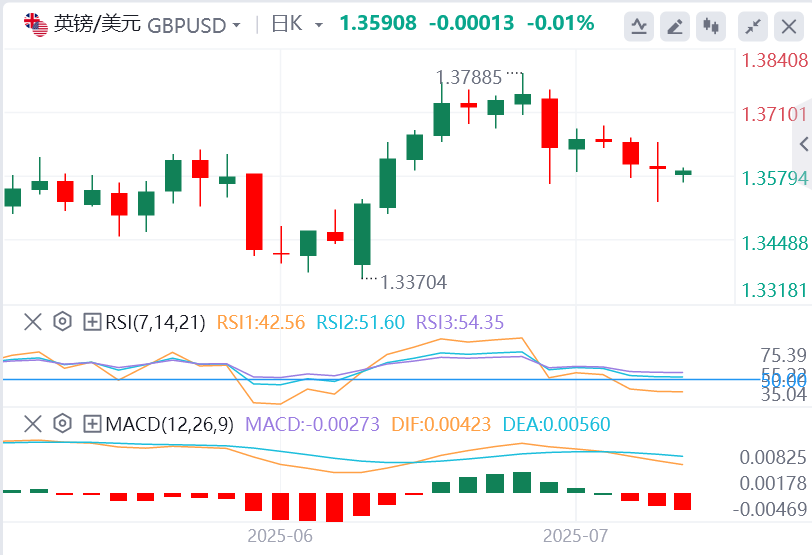Click the 2025-06 date axis label
Viewport: 812px width, 555px height.
coord(280,535)
